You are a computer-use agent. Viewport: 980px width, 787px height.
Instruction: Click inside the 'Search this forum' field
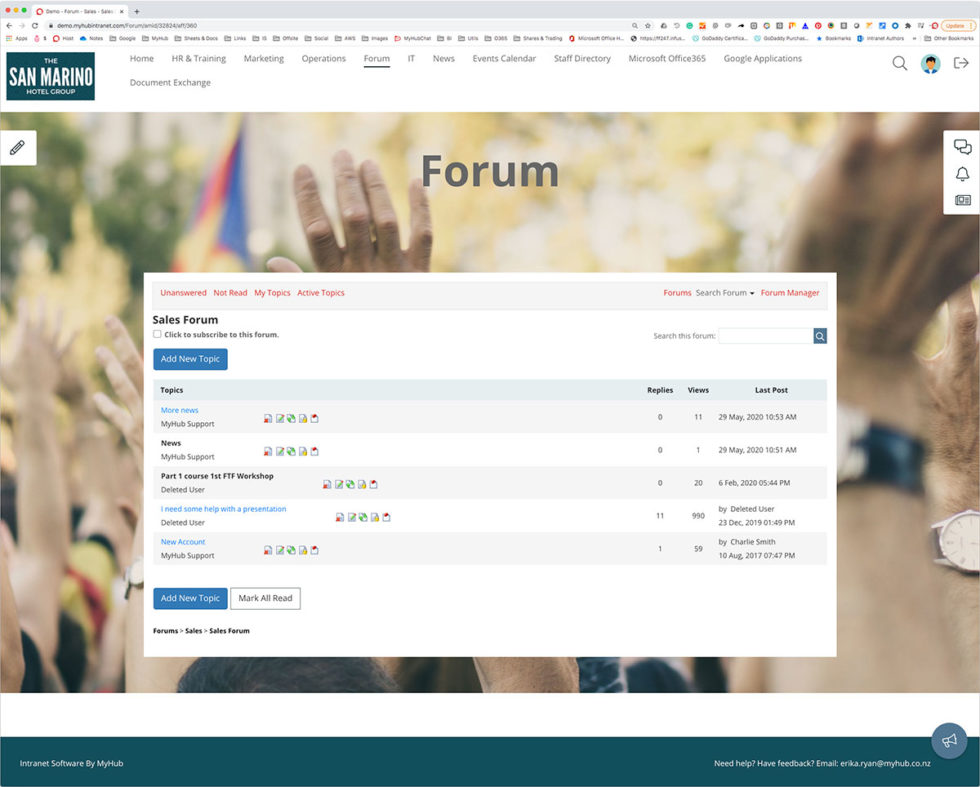pyautogui.click(x=765, y=335)
